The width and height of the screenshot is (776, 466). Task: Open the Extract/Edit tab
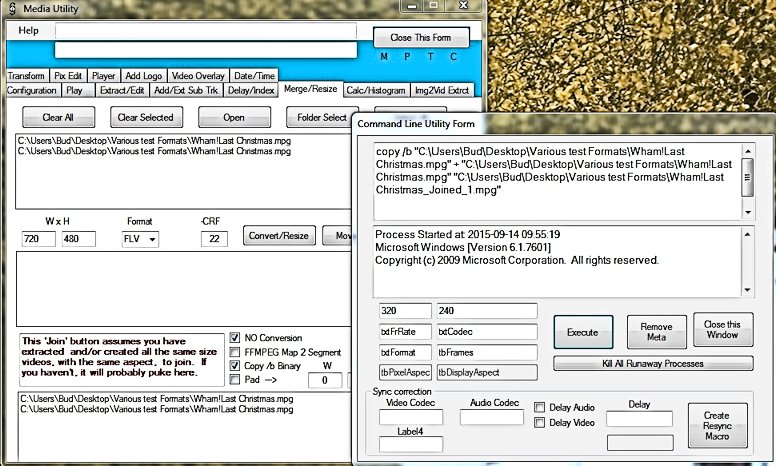click(119, 90)
